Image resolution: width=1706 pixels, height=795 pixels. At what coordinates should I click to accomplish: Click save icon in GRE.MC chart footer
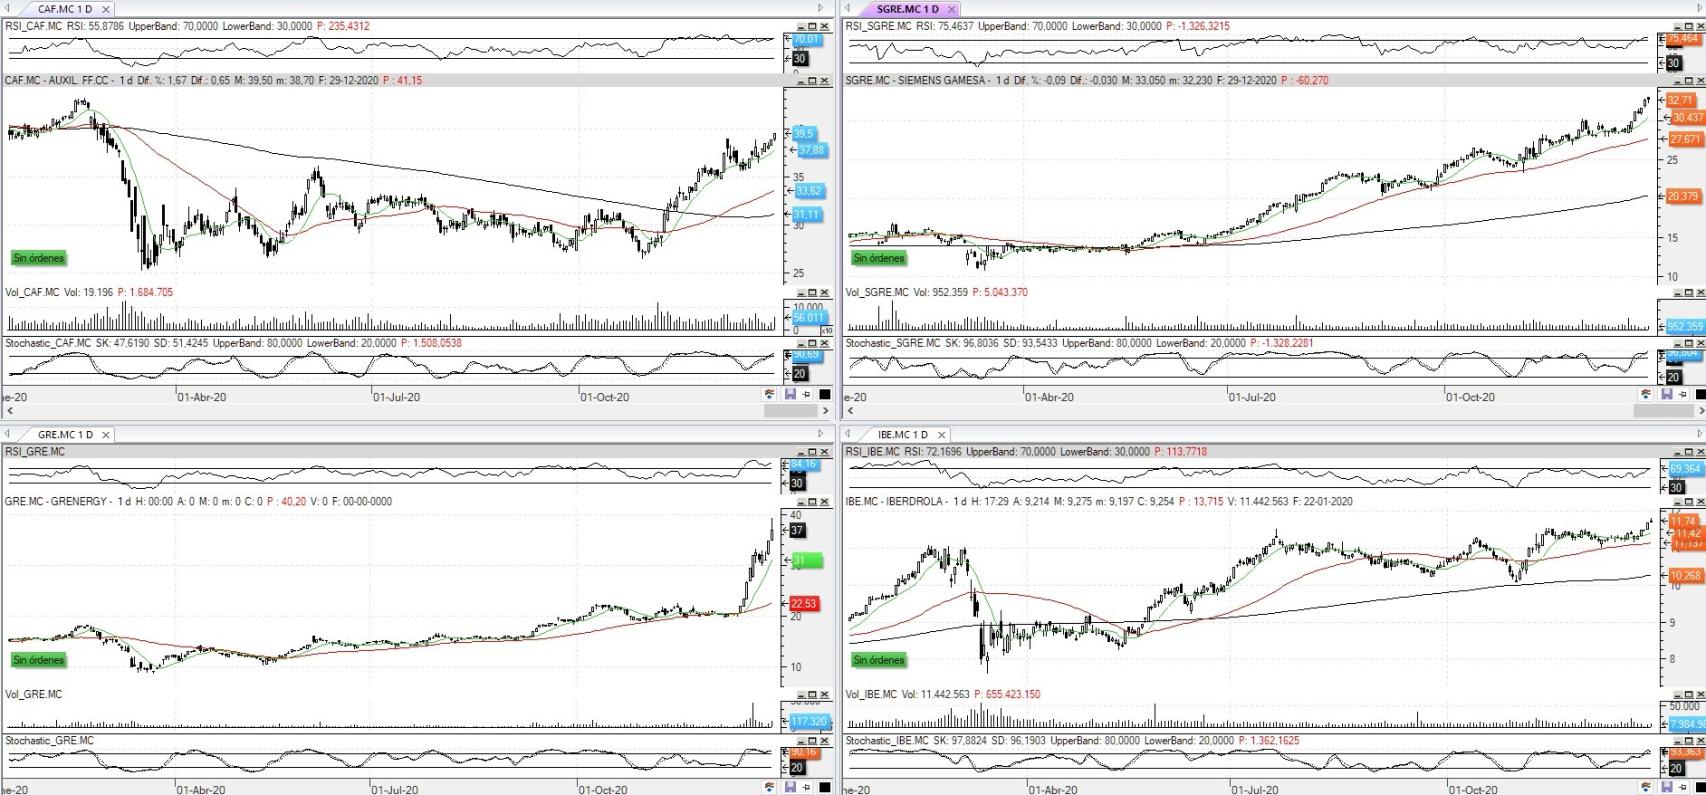click(x=790, y=788)
